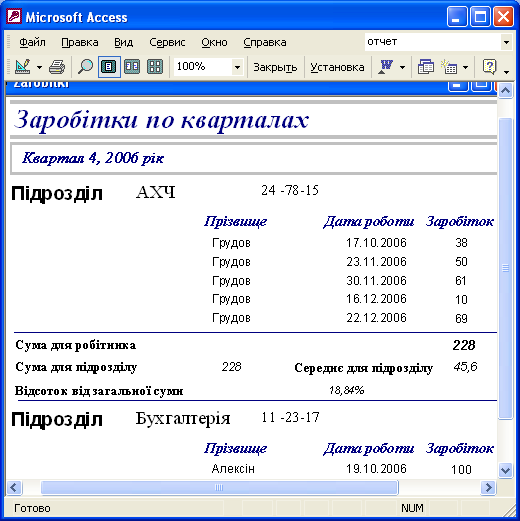Open the Файл menu

32,42
